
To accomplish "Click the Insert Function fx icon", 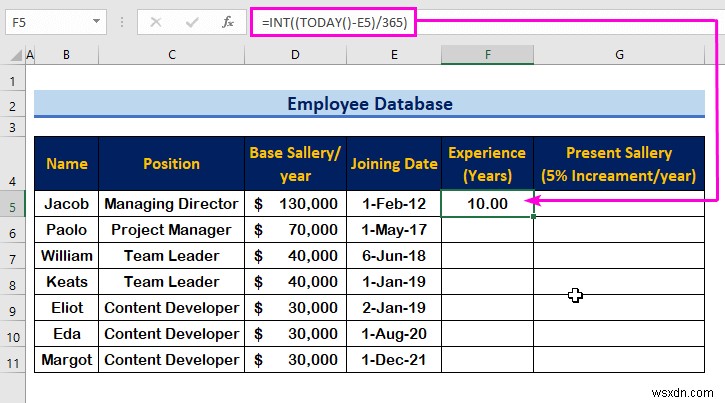I will point(227,22).
